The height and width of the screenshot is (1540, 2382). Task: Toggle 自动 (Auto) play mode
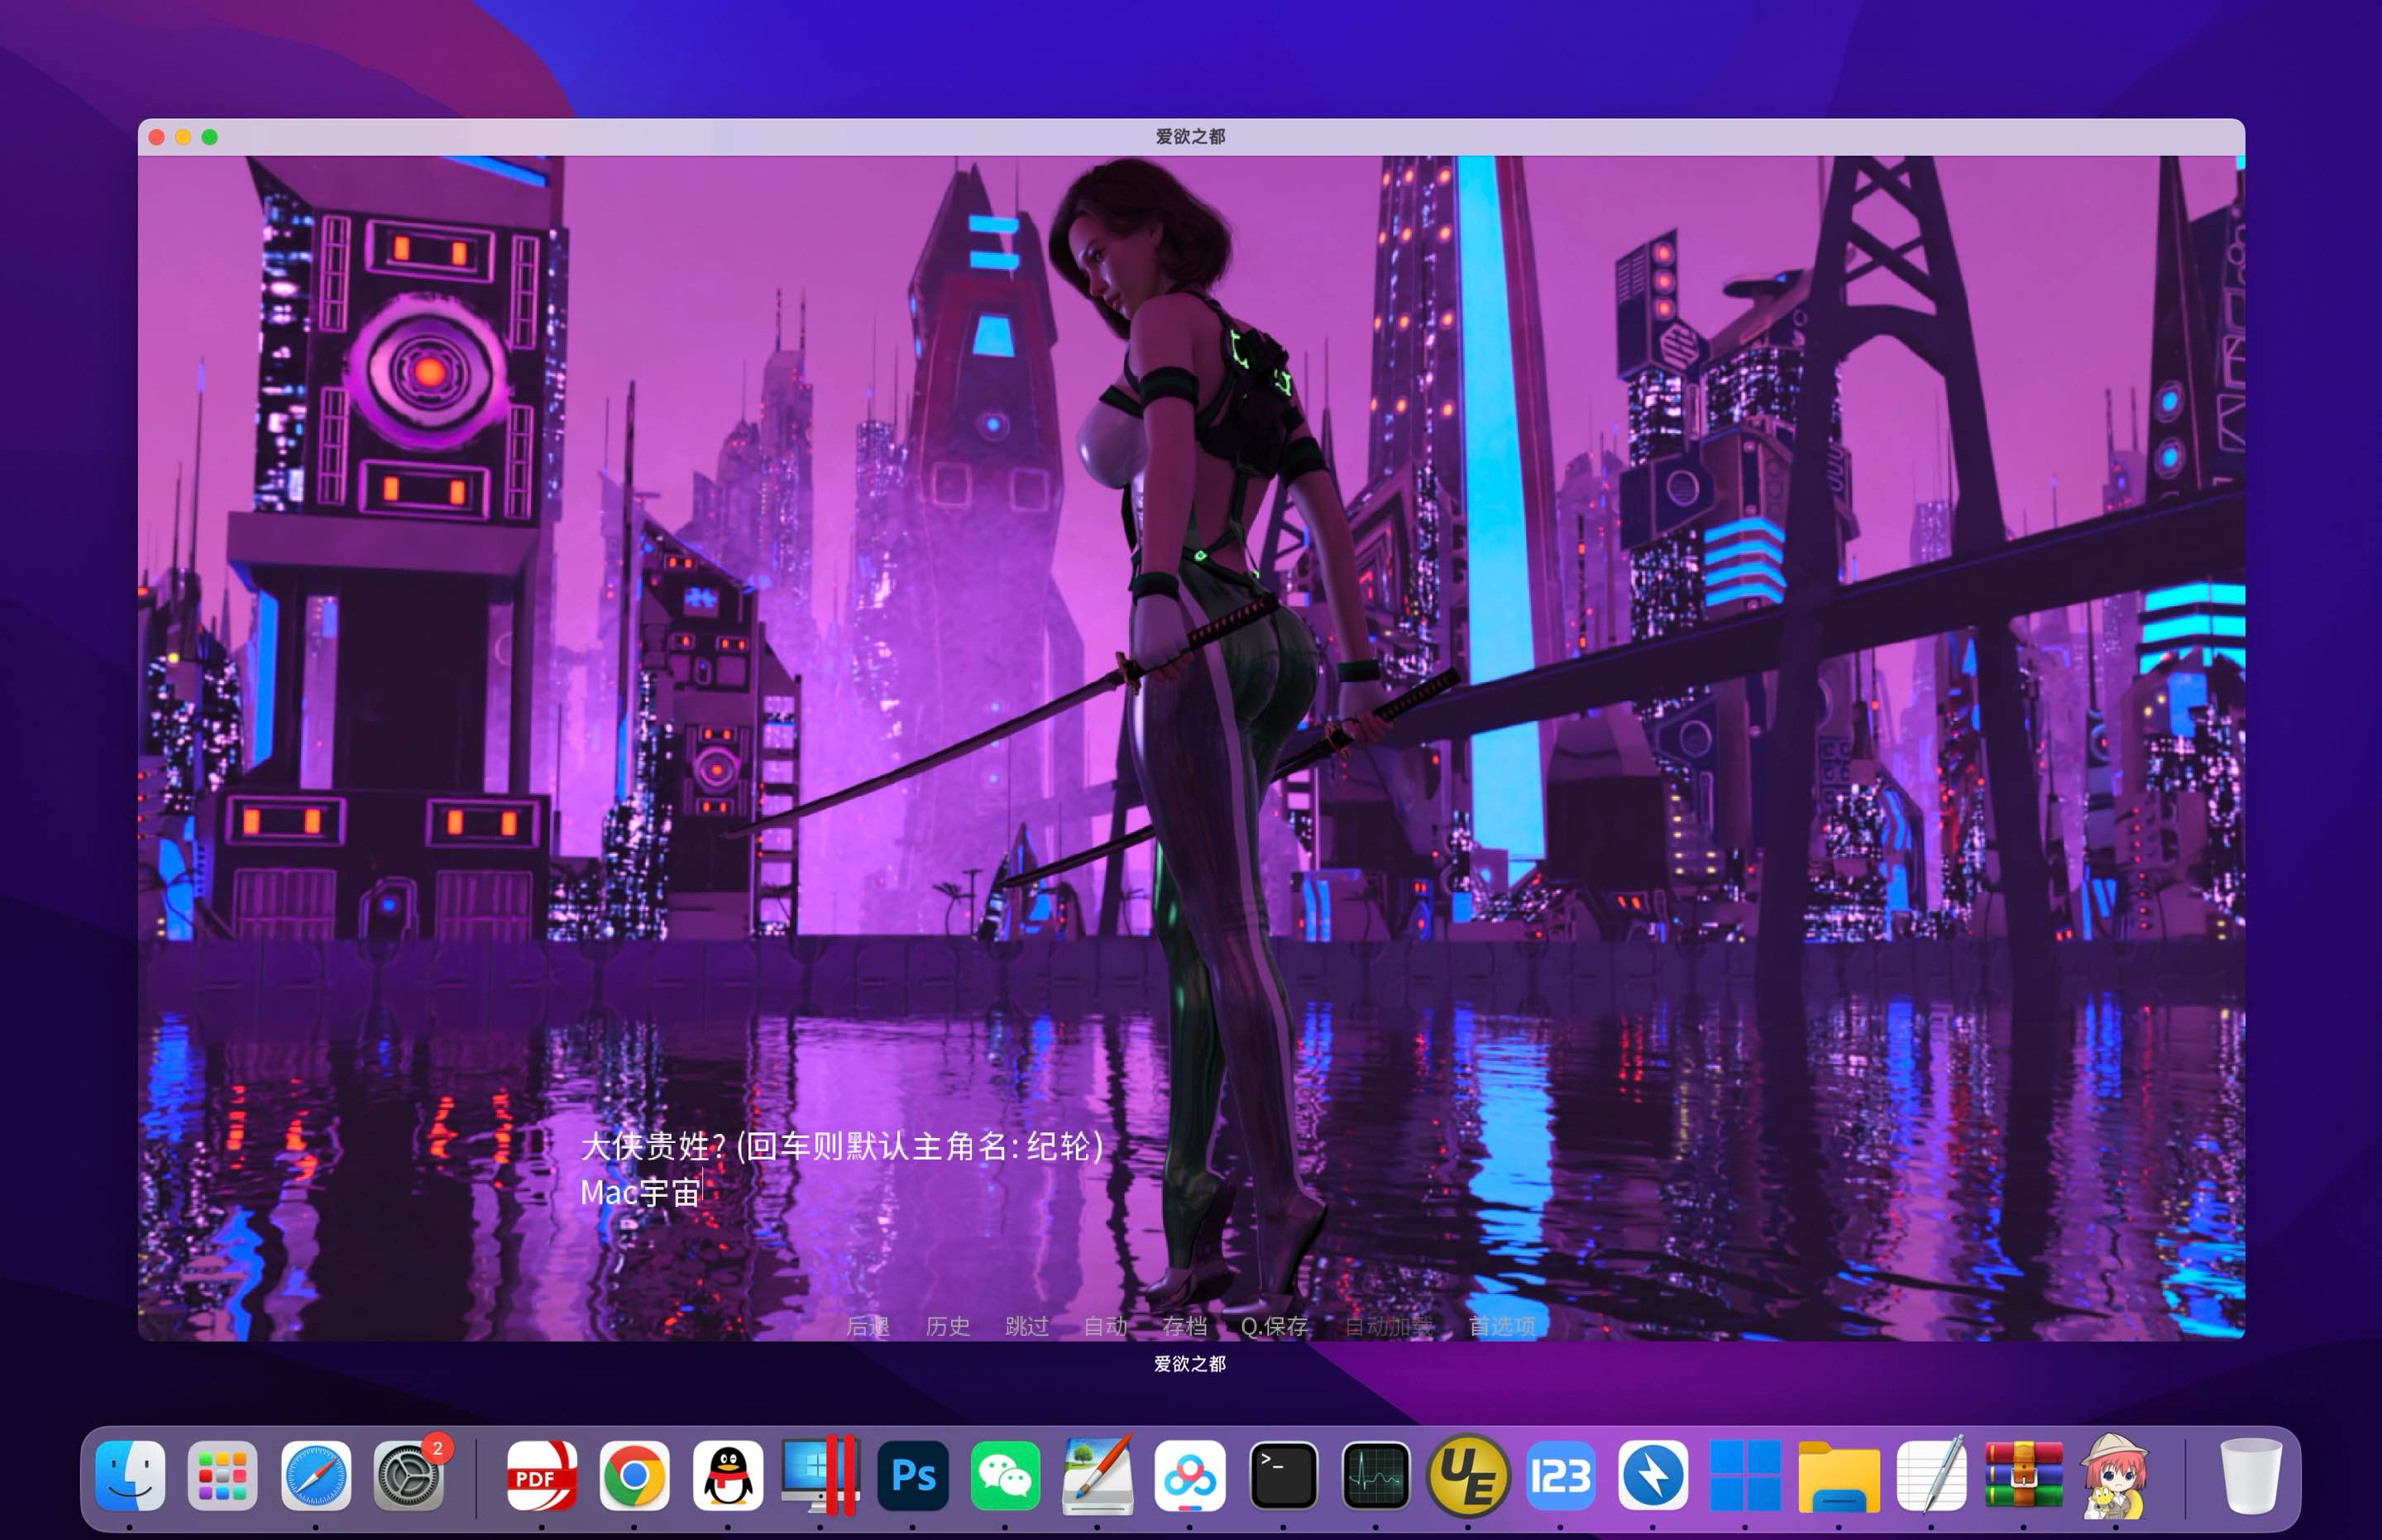pos(1105,1326)
